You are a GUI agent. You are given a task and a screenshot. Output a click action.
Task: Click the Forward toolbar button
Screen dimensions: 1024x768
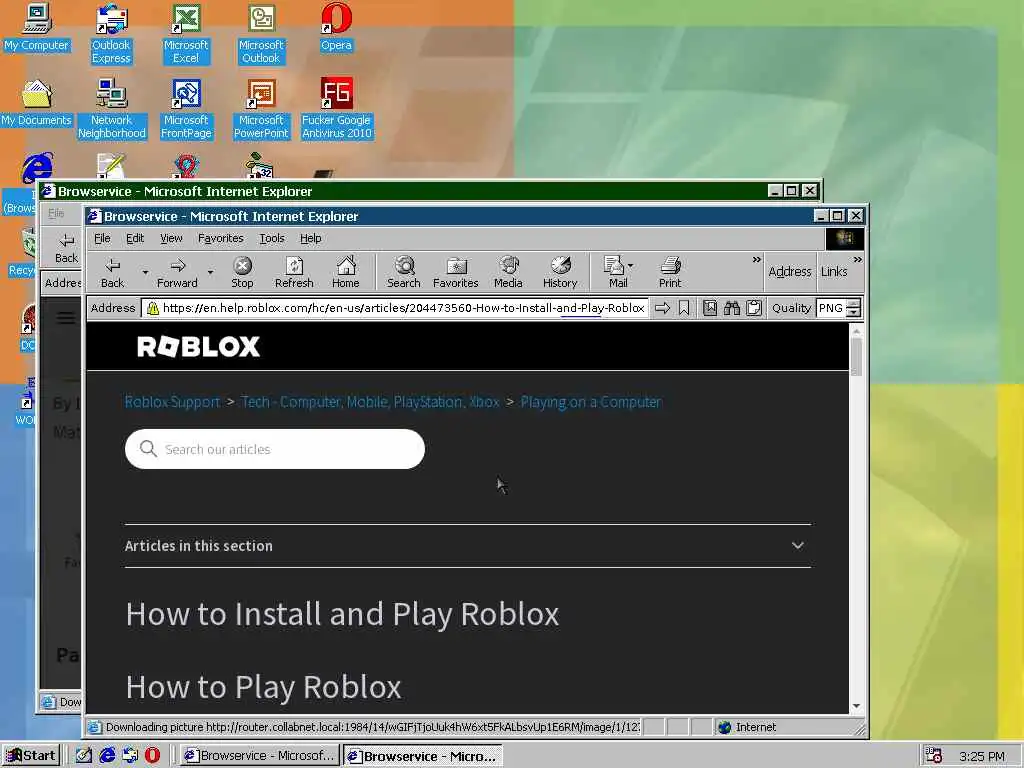tap(177, 272)
